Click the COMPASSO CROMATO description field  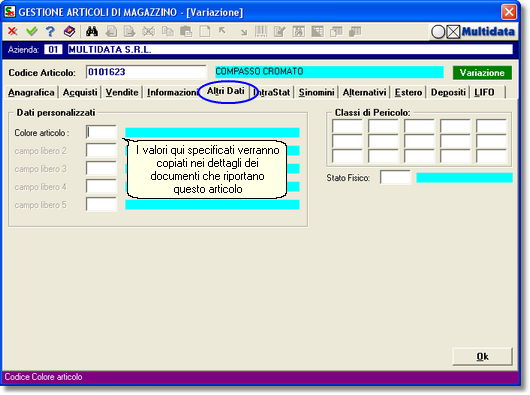coord(329,72)
